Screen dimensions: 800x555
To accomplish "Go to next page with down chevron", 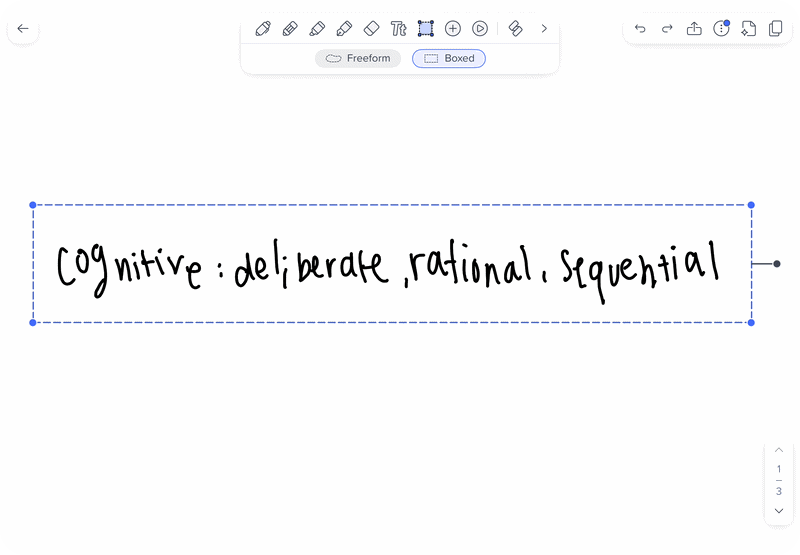I will pyautogui.click(x=779, y=511).
